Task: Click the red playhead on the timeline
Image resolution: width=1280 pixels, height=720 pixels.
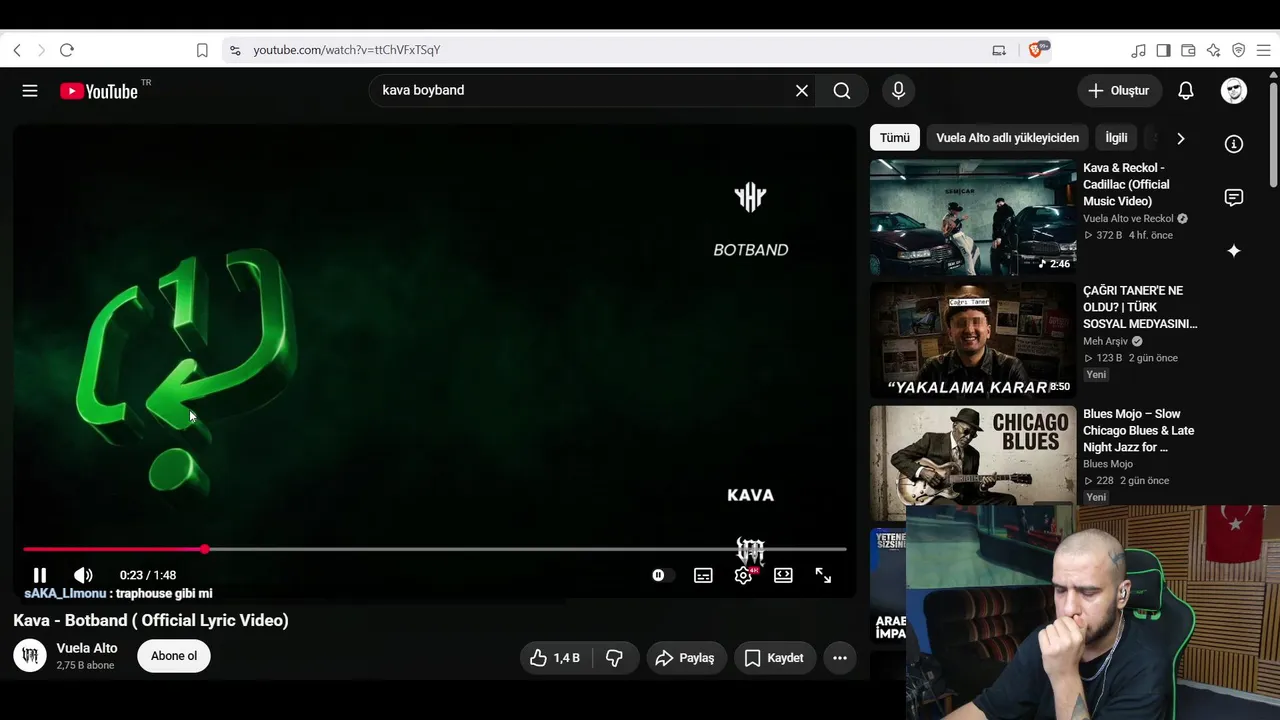Action: (204, 549)
